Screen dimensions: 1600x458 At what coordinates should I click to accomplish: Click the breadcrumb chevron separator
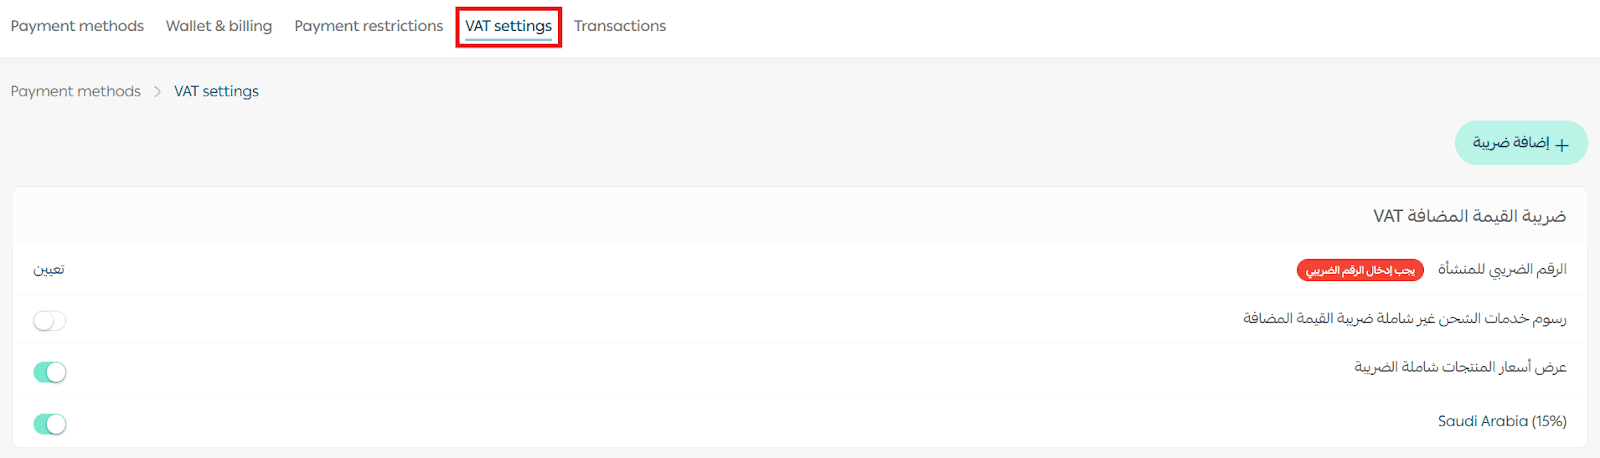point(157,91)
